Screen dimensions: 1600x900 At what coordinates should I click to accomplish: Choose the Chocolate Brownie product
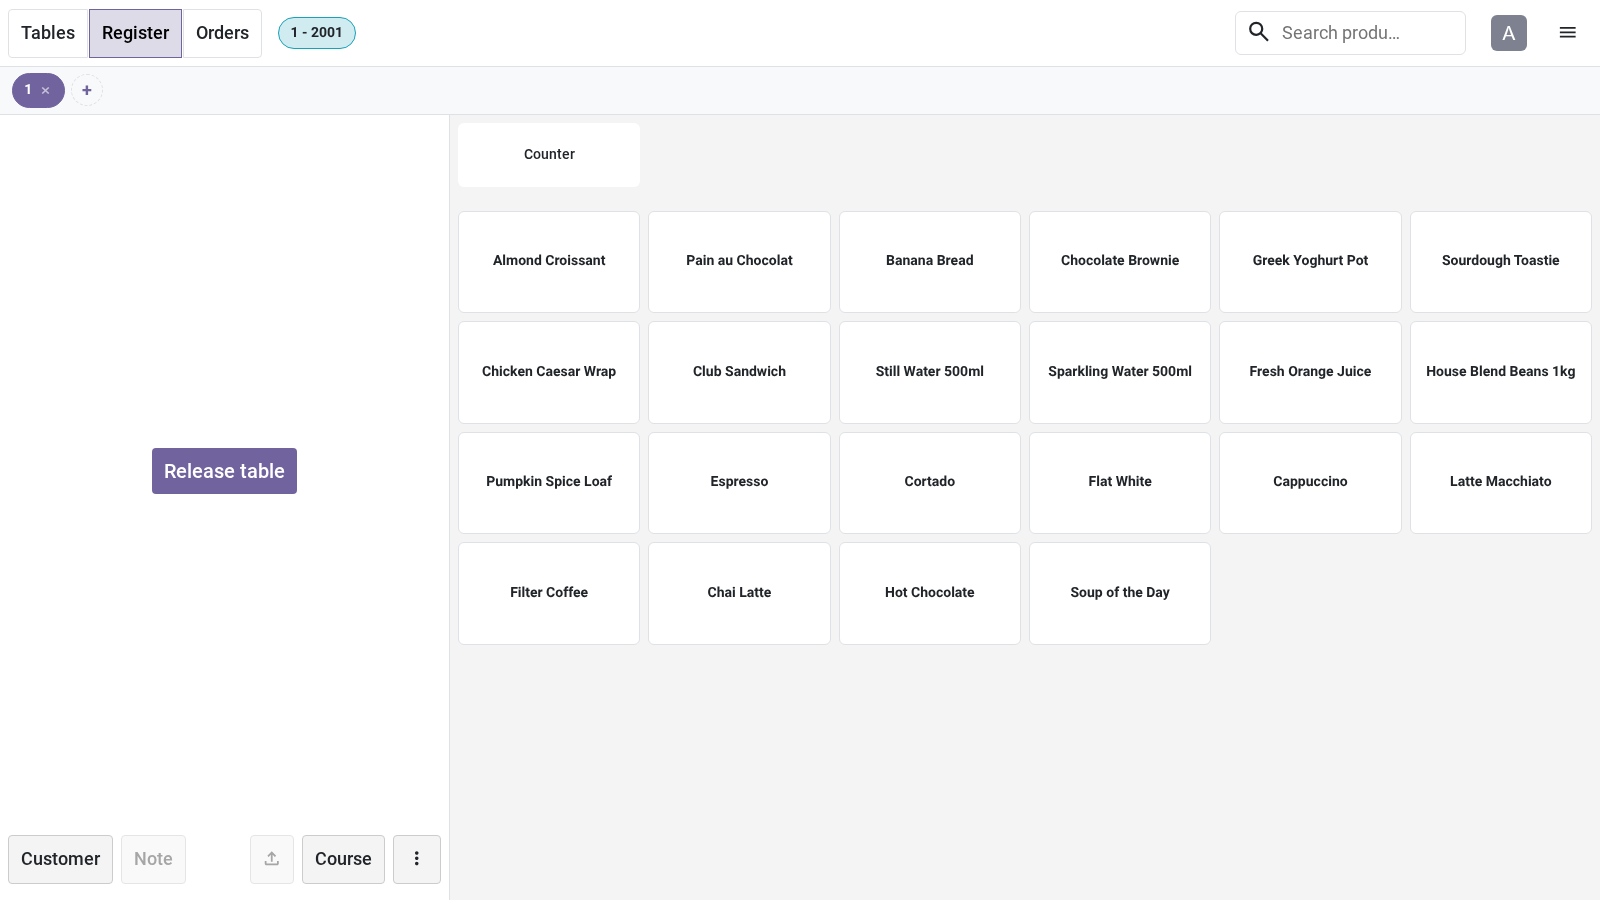tap(1120, 262)
